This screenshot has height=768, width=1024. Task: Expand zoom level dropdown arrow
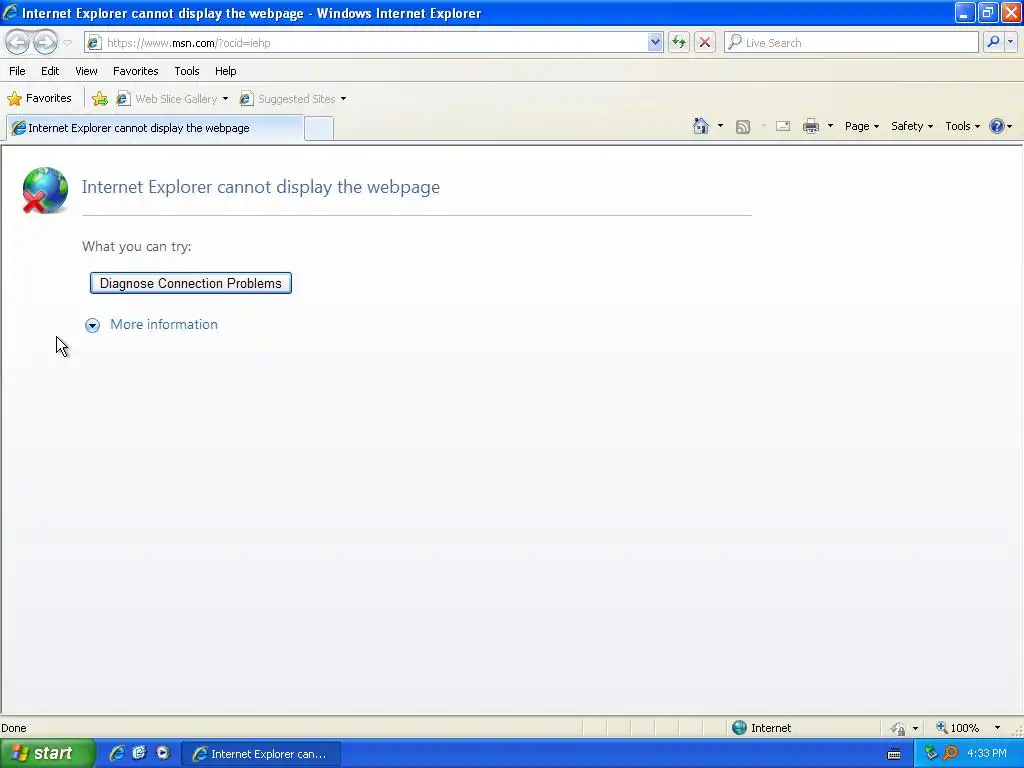click(x=997, y=728)
